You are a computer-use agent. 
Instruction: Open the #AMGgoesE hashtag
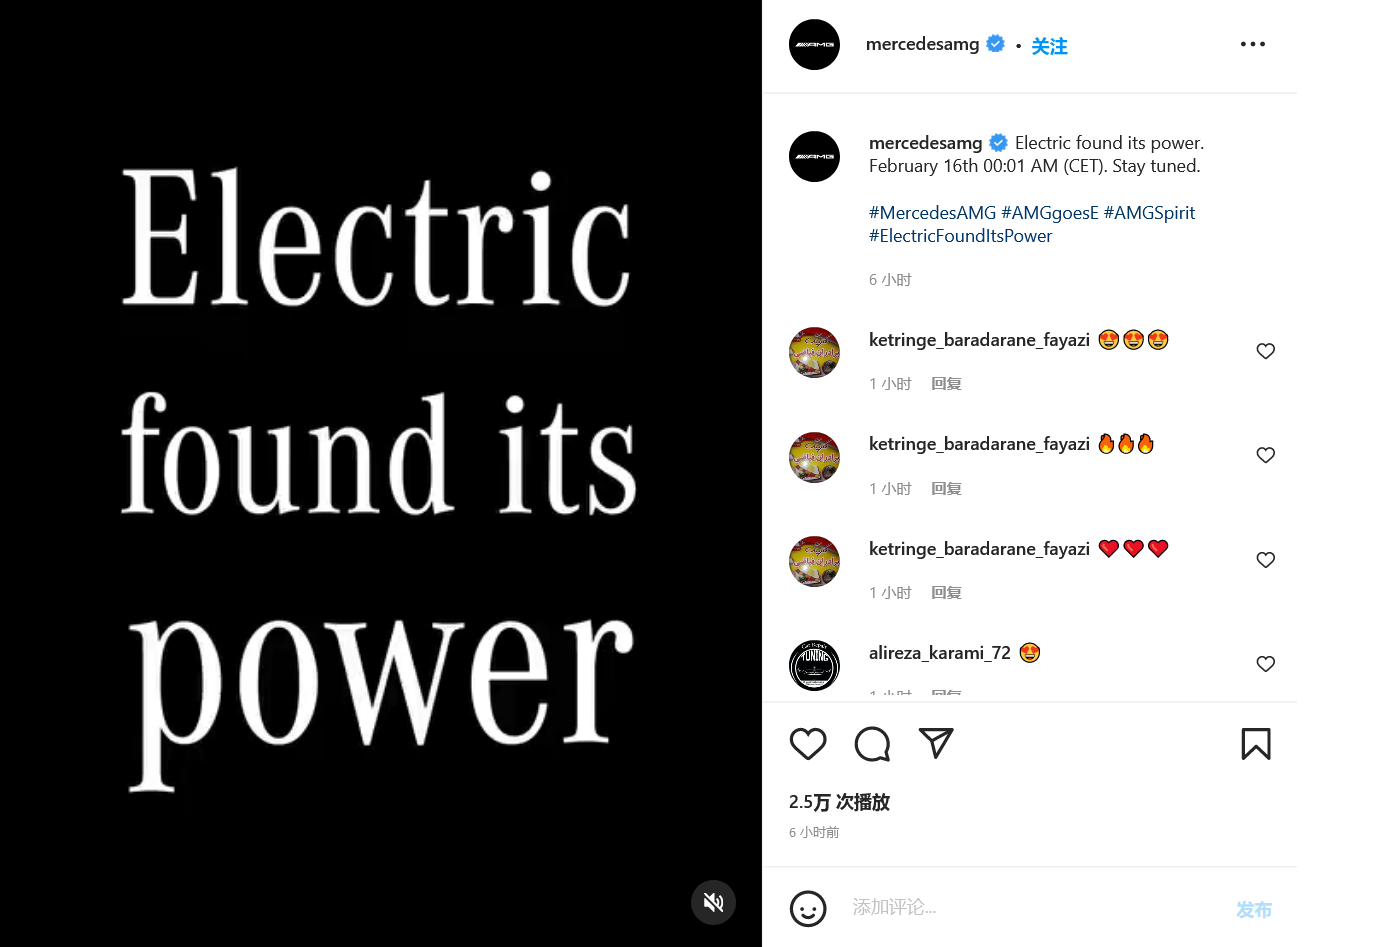(x=1050, y=213)
